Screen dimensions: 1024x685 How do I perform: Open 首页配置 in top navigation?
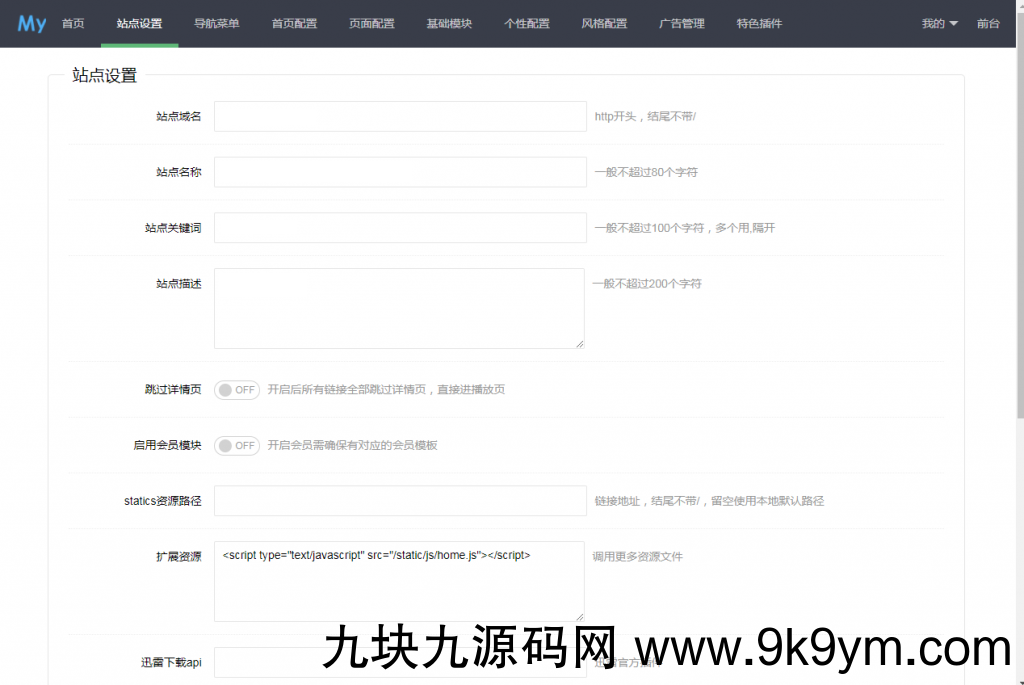click(294, 23)
